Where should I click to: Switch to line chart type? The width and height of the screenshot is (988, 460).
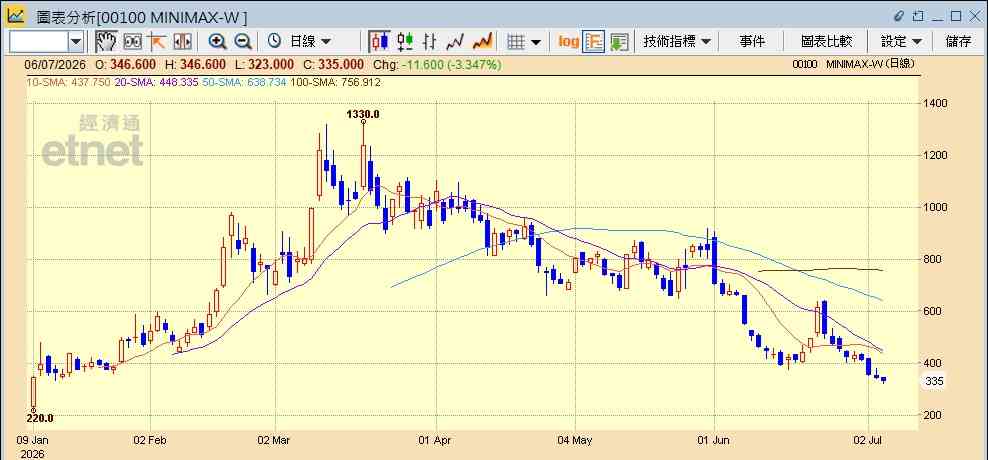click(x=455, y=42)
